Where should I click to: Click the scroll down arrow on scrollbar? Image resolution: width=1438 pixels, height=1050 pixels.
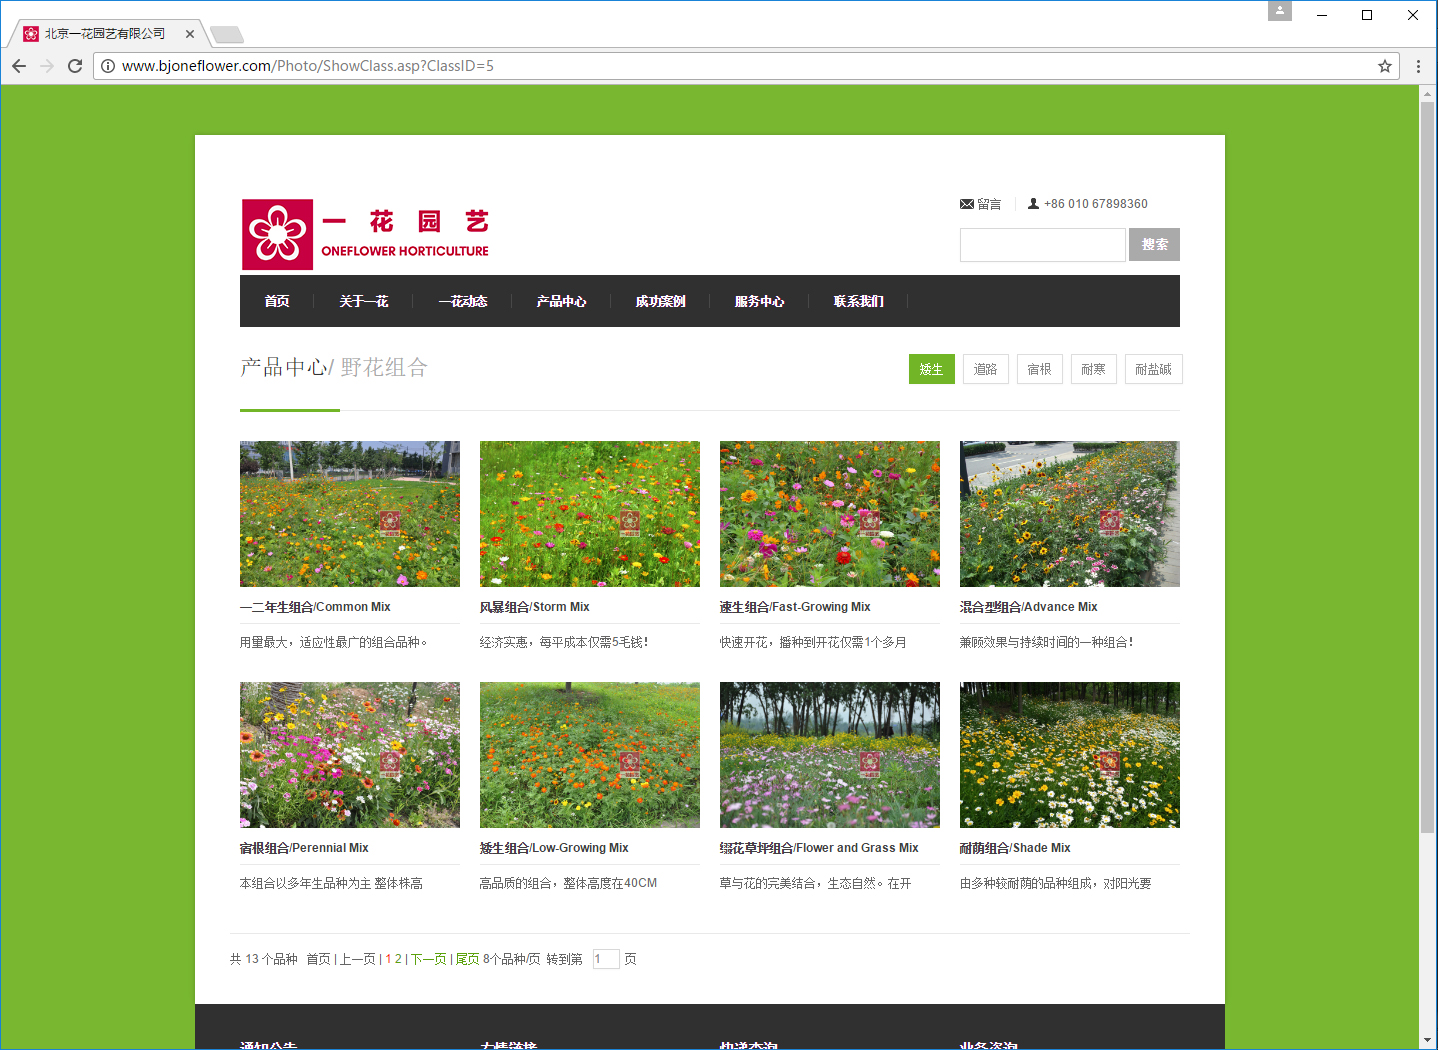click(1427, 1040)
